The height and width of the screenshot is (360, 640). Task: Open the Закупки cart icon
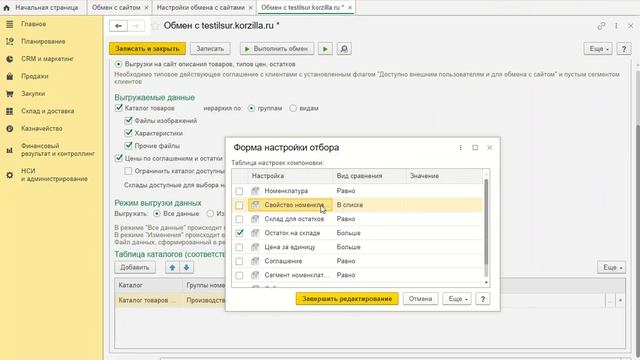pyautogui.click(x=10, y=94)
